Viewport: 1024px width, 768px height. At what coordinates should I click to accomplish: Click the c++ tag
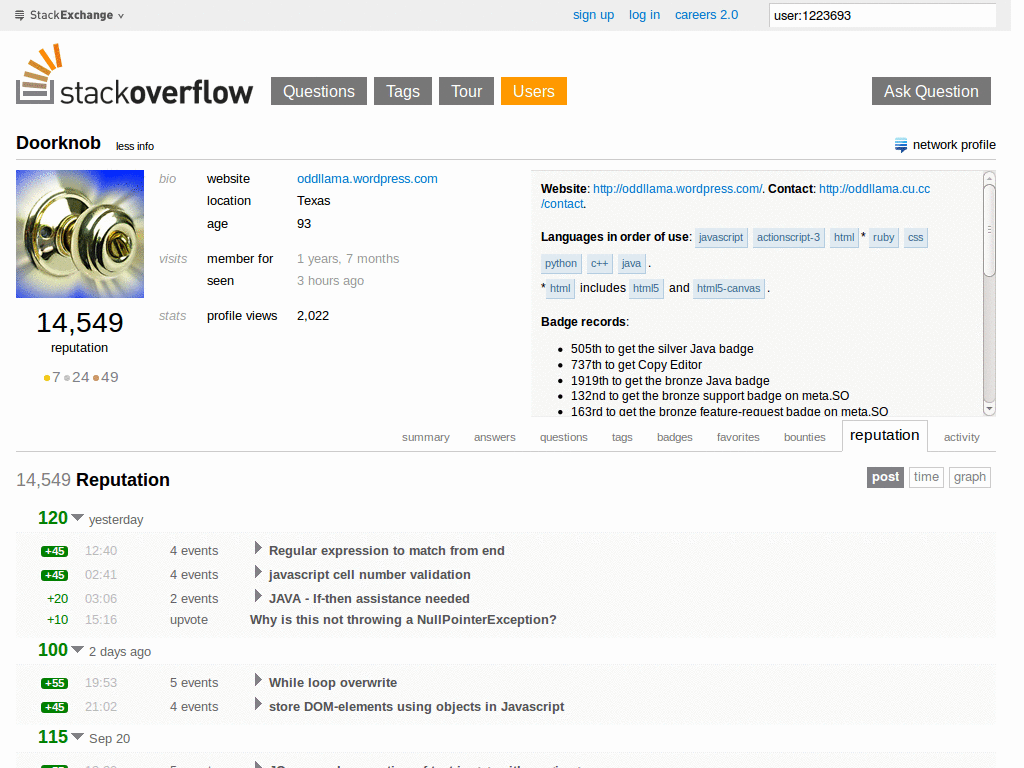coord(600,264)
